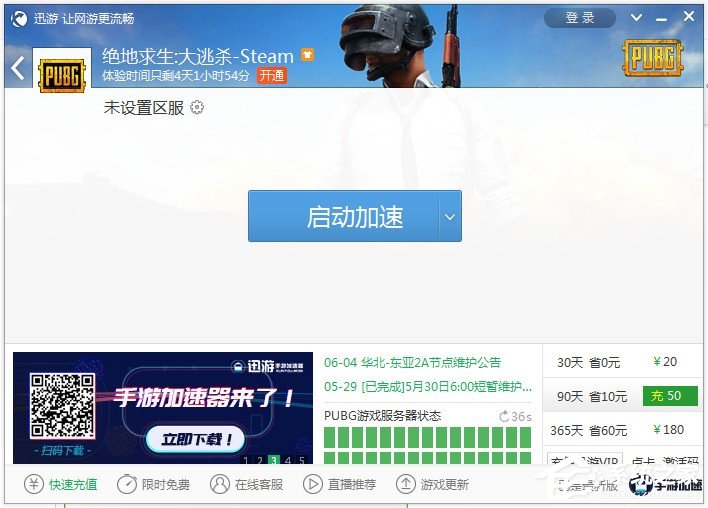Click the QR code in the ad banner
This screenshot has width=708, height=508.
[62, 406]
